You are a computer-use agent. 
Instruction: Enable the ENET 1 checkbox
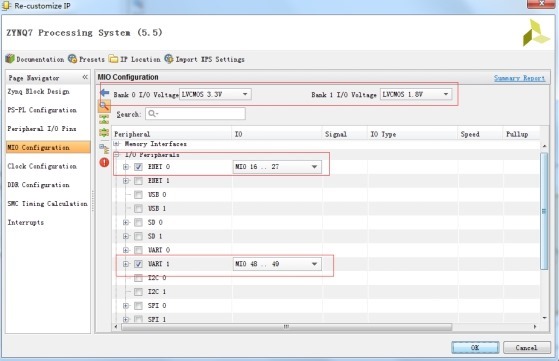click(138, 181)
